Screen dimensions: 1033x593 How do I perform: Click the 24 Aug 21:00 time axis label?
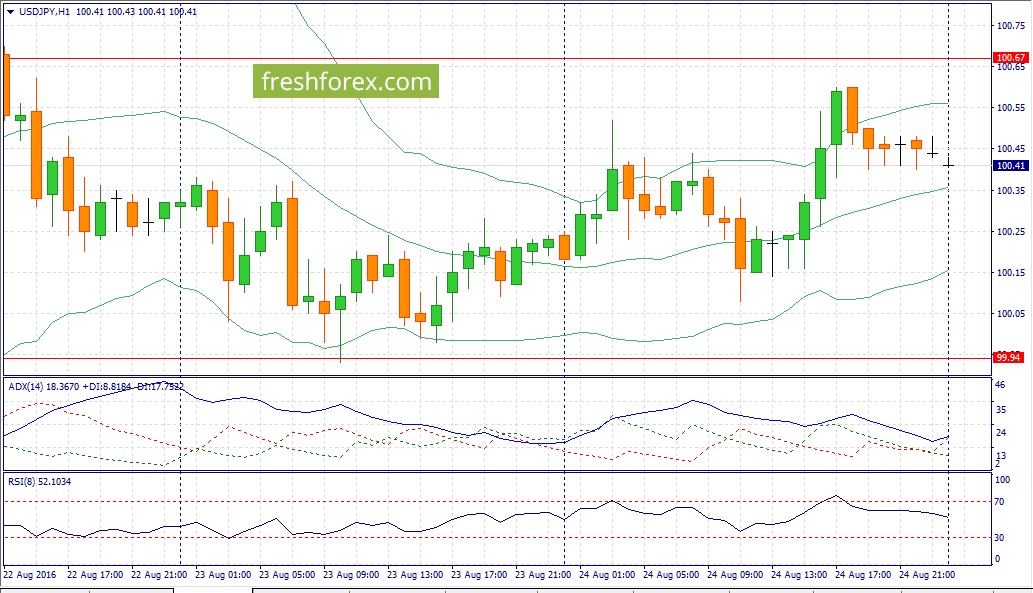[x=926, y=575]
